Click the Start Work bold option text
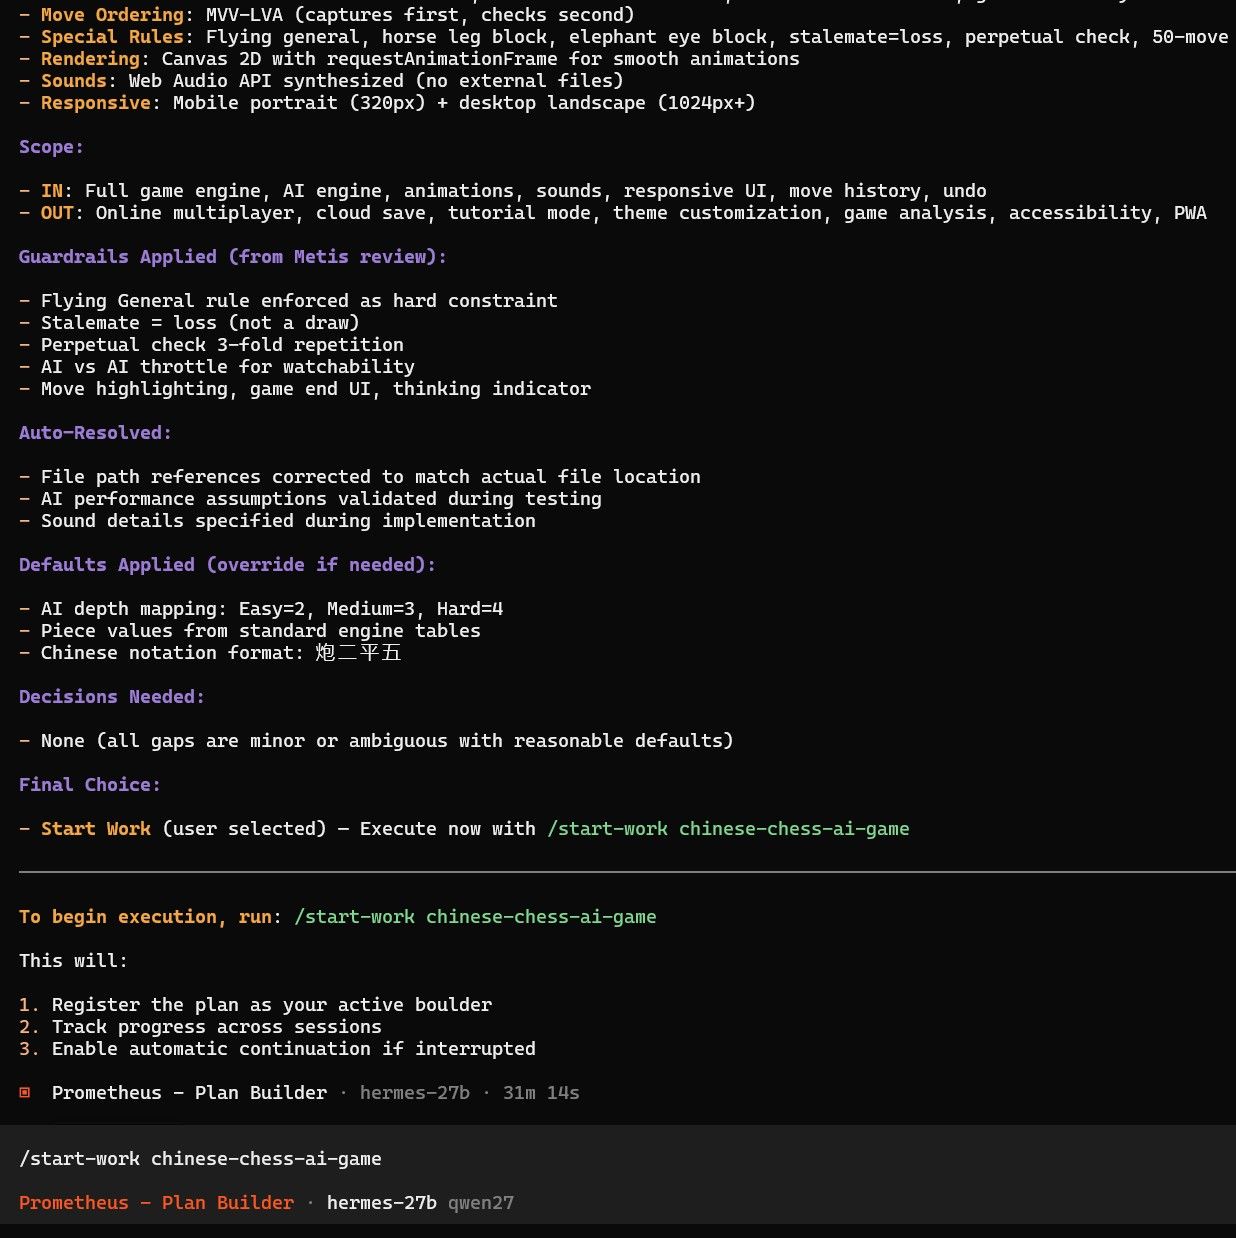Image resolution: width=1236 pixels, height=1238 pixels. click(x=96, y=829)
